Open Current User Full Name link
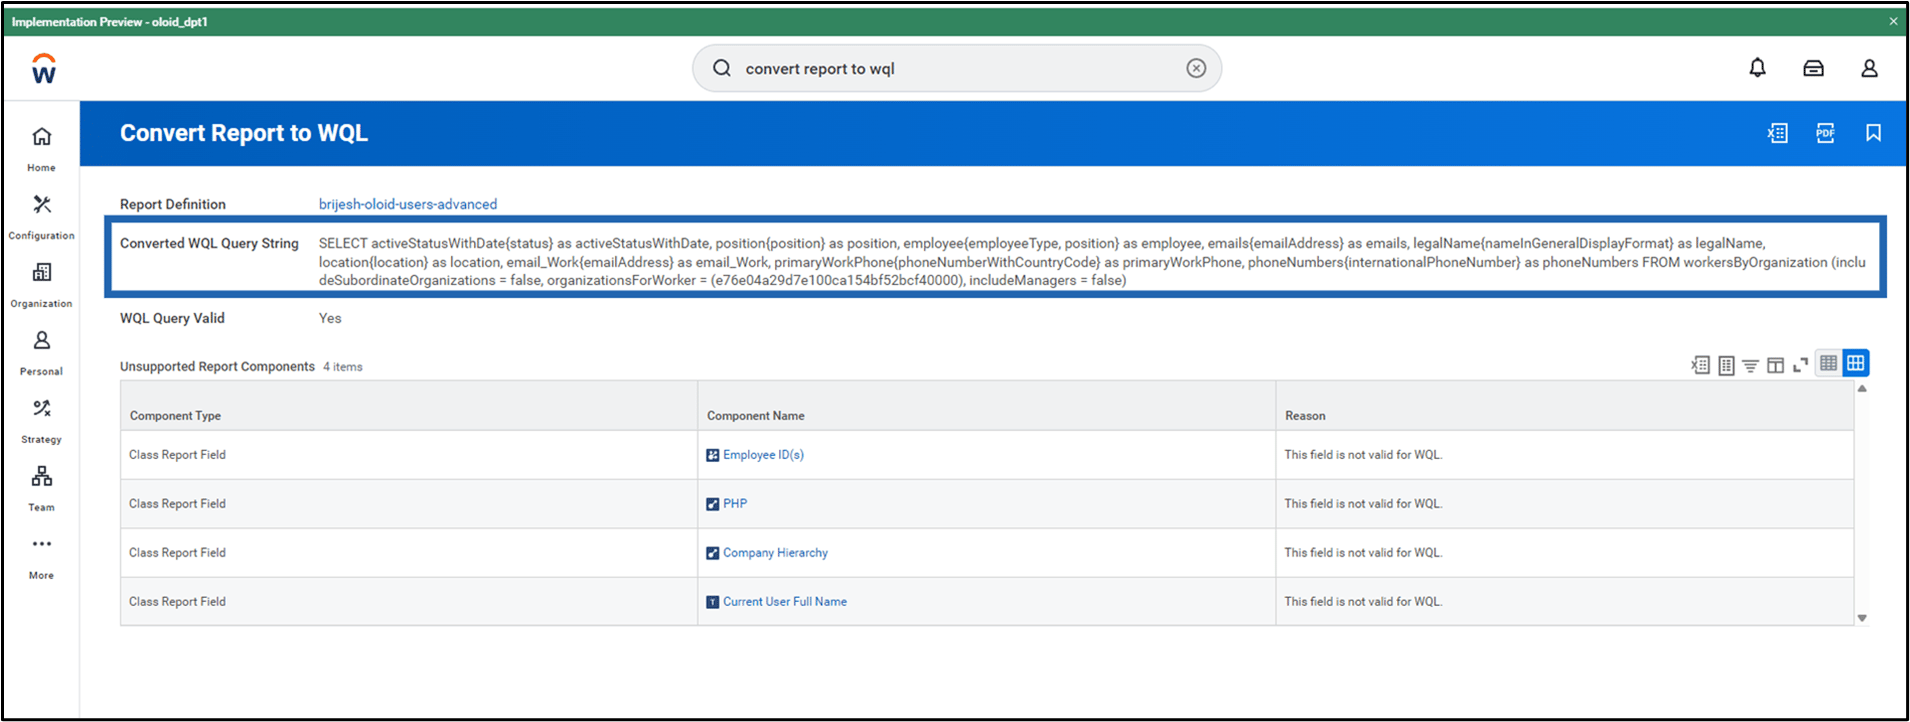The height and width of the screenshot is (722, 1910). click(785, 602)
